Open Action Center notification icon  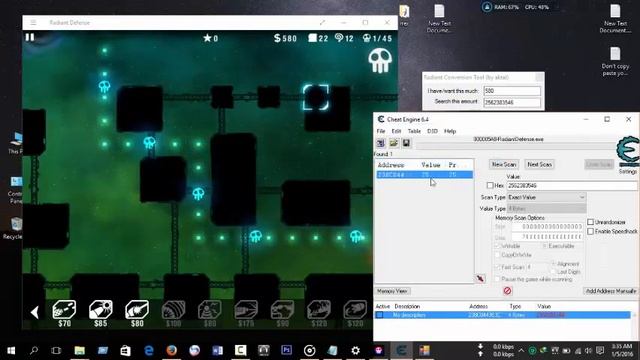(600, 350)
